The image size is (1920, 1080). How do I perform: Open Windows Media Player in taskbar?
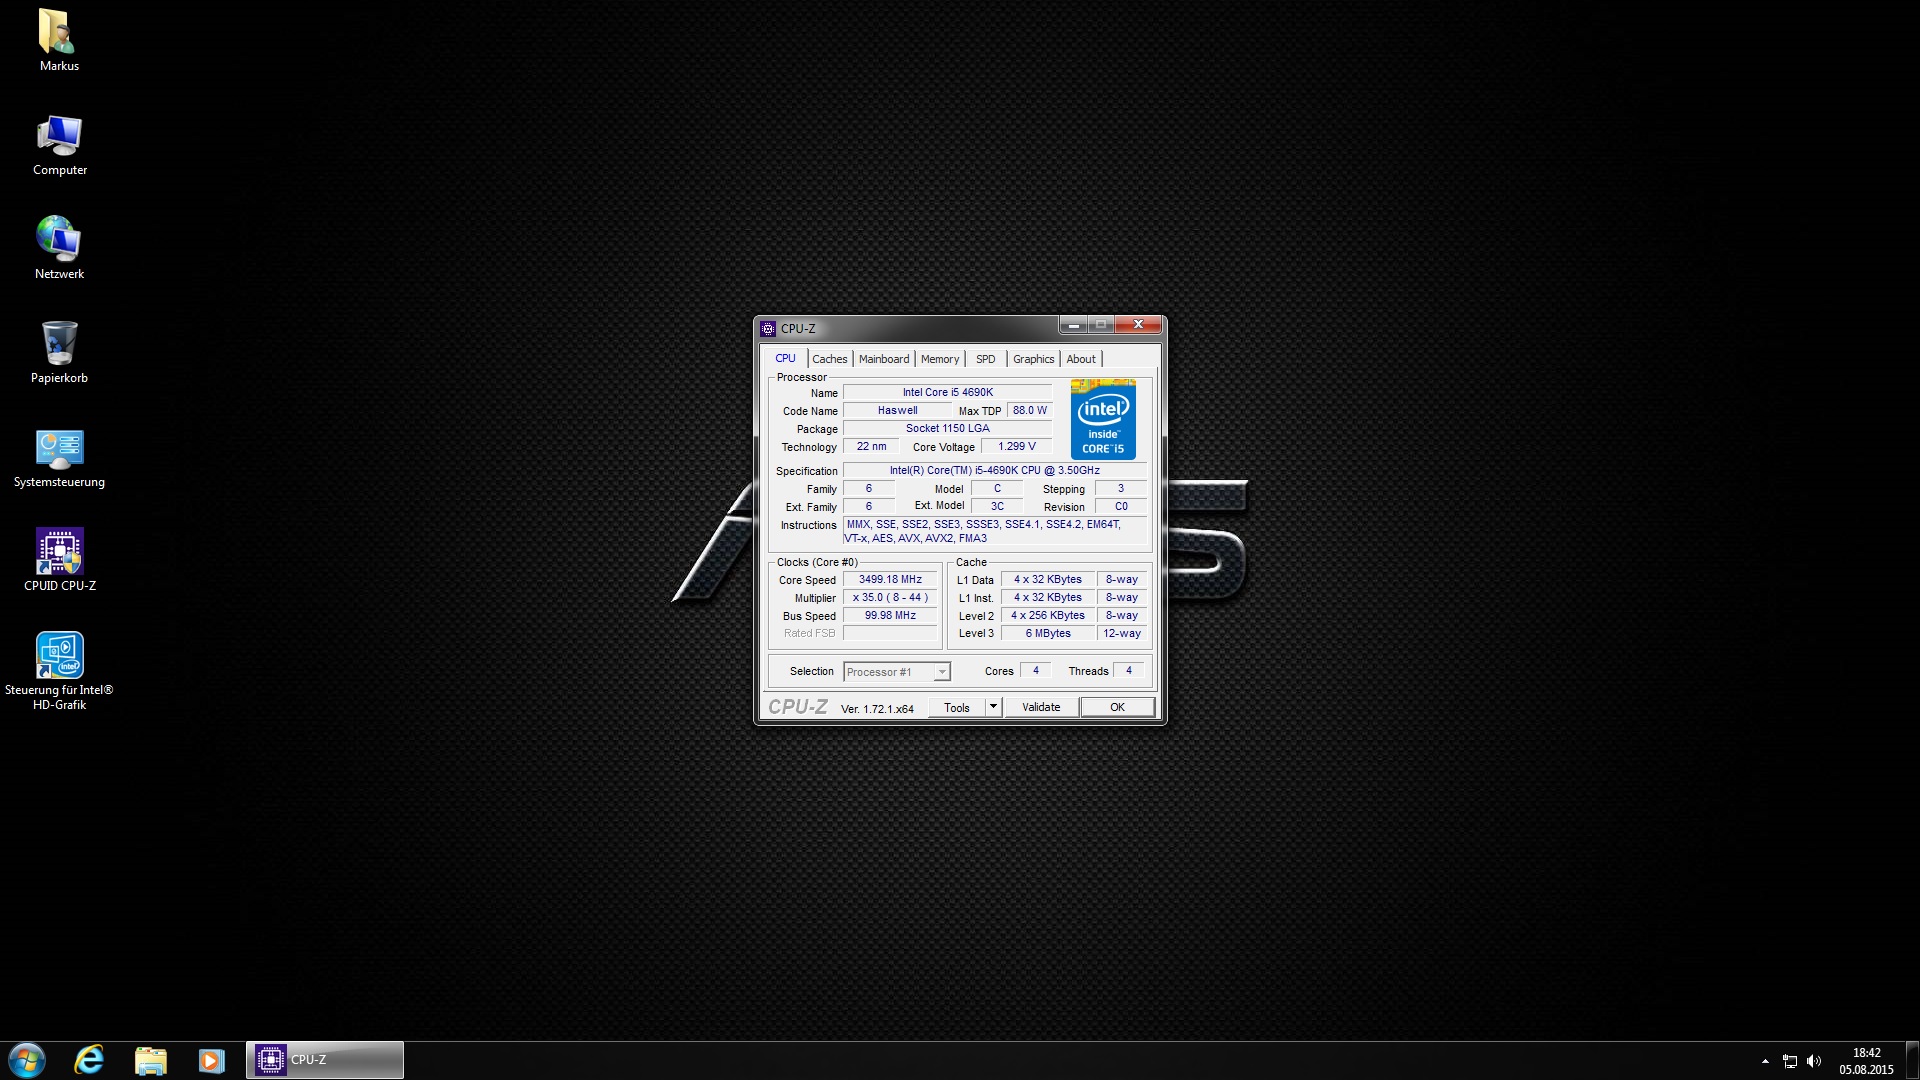pyautogui.click(x=211, y=1060)
